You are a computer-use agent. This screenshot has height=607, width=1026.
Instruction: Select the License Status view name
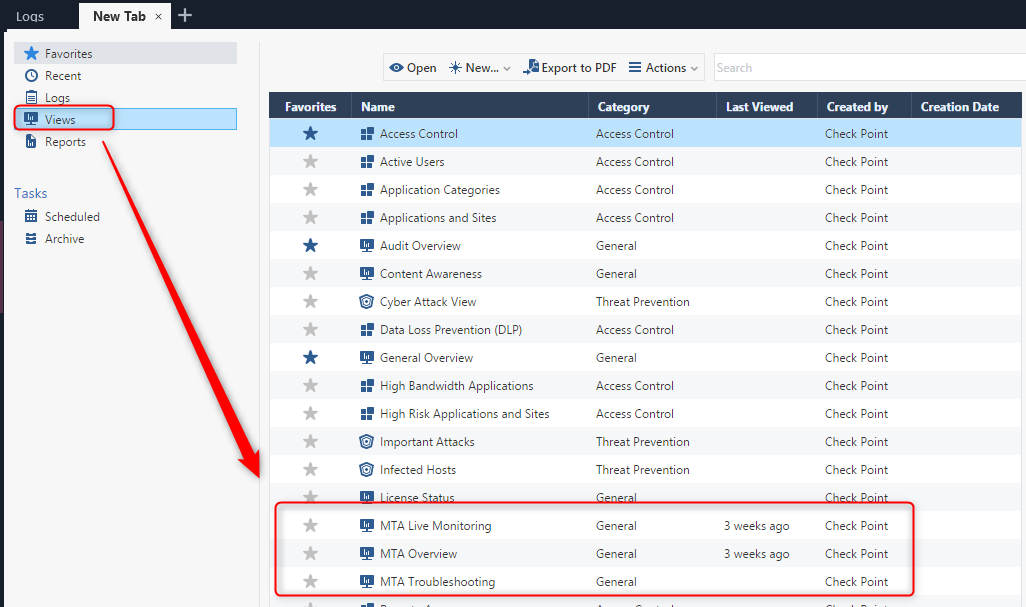tap(417, 498)
